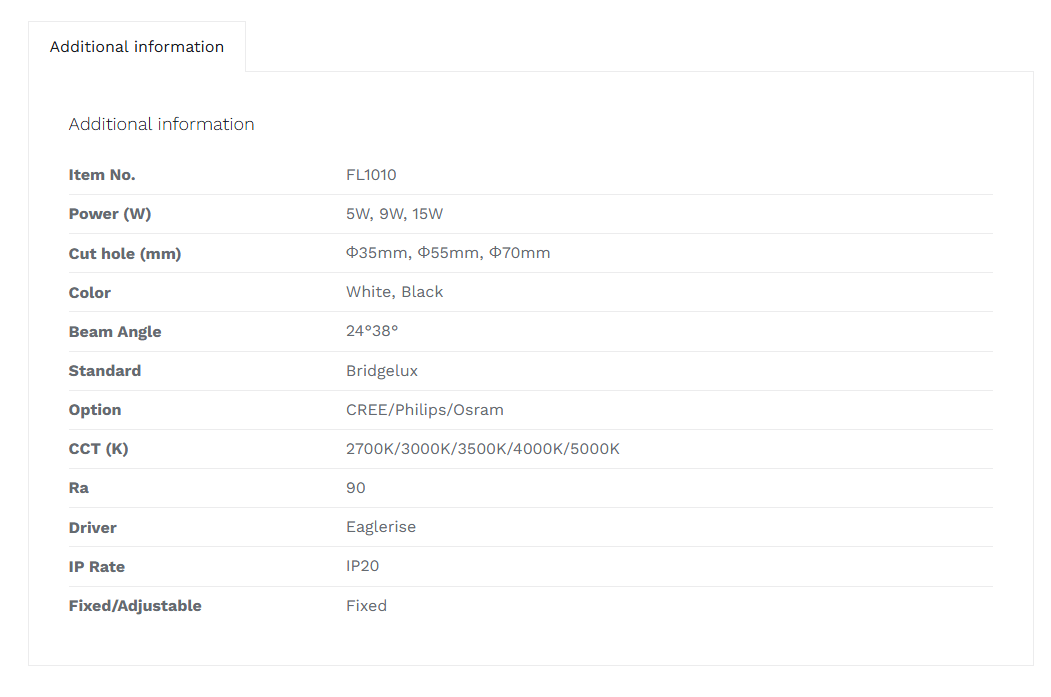Click the FL1010 item number value
This screenshot has width=1051, height=697.
tap(371, 175)
